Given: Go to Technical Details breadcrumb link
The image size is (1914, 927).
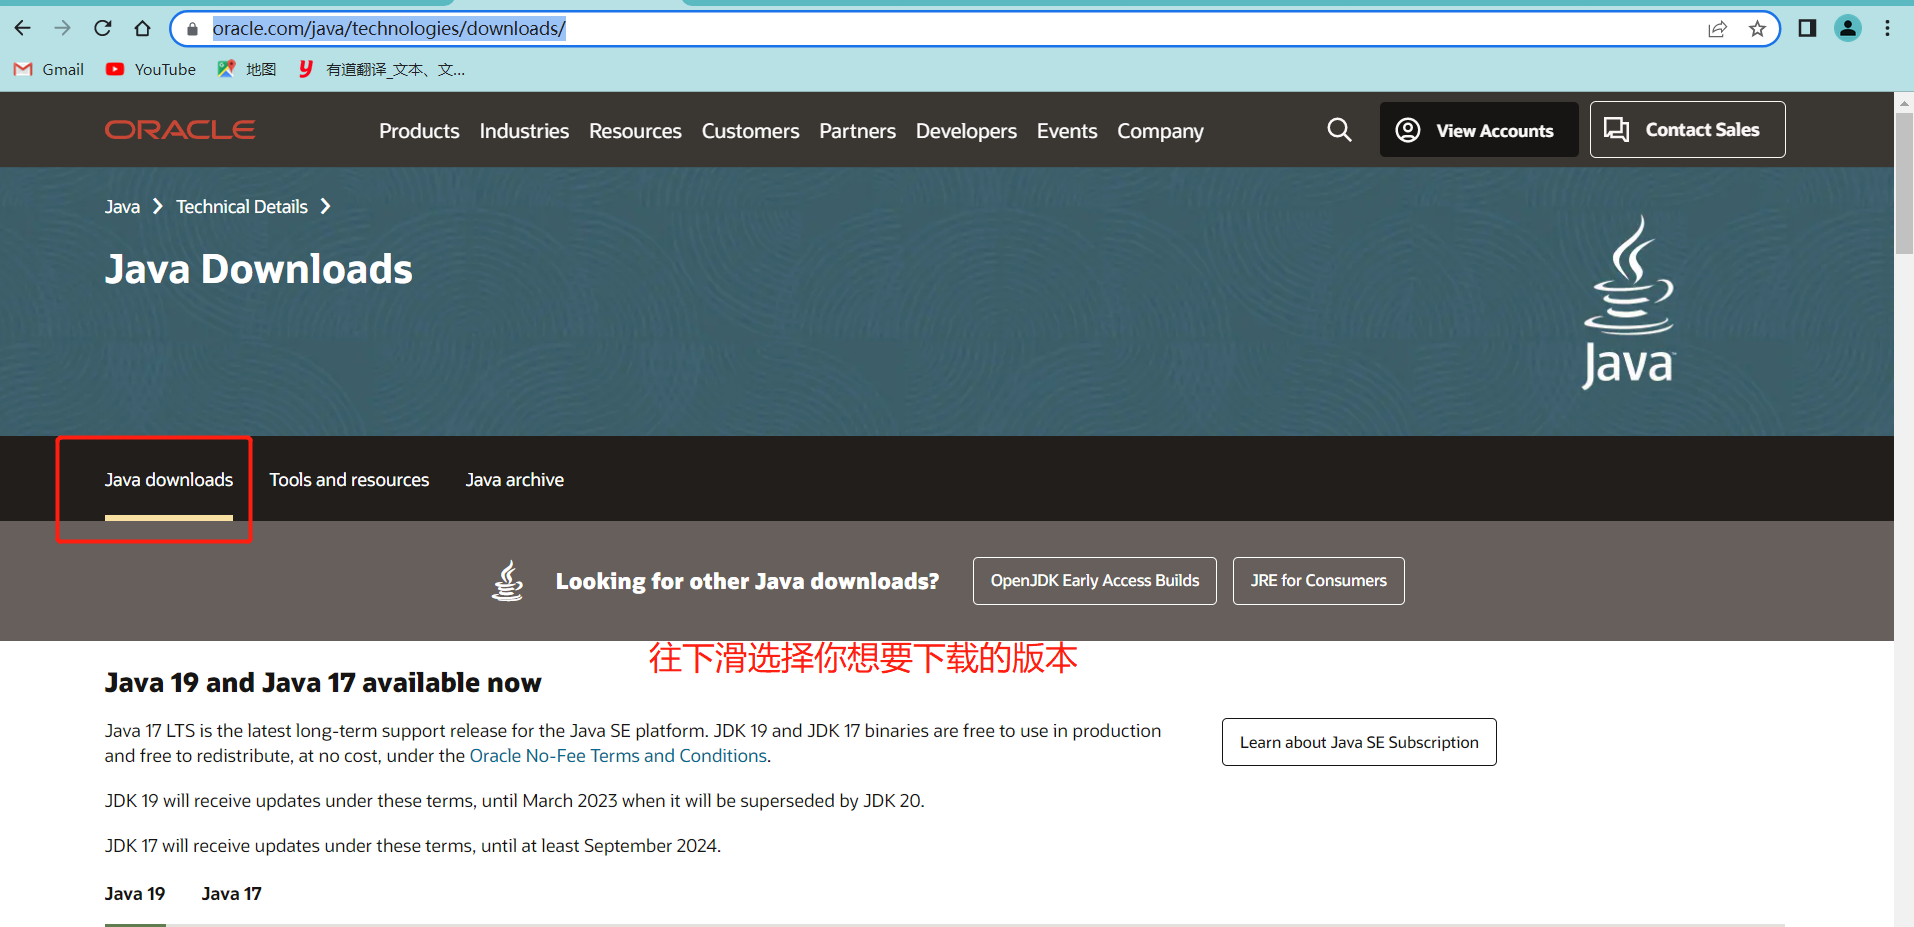Looking at the screenshot, I should click(242, 207).
